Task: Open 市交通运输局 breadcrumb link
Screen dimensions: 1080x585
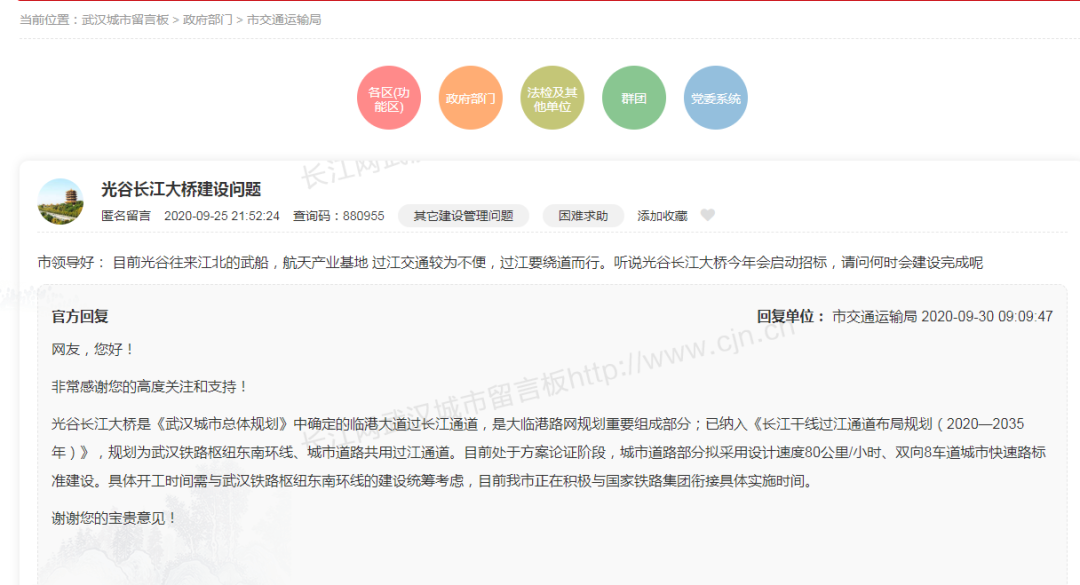Action: point(284,20)
